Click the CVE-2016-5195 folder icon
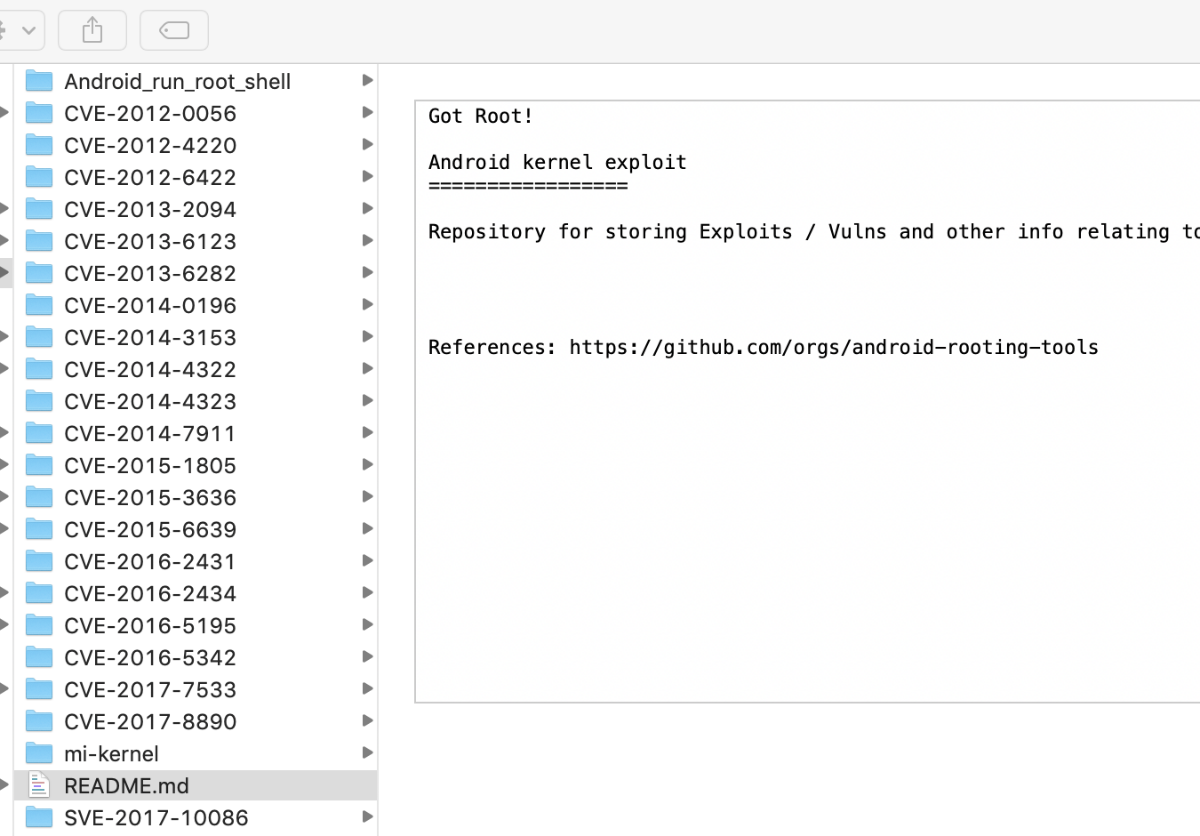The image size is (1200, 836). [x=38, y=625]
